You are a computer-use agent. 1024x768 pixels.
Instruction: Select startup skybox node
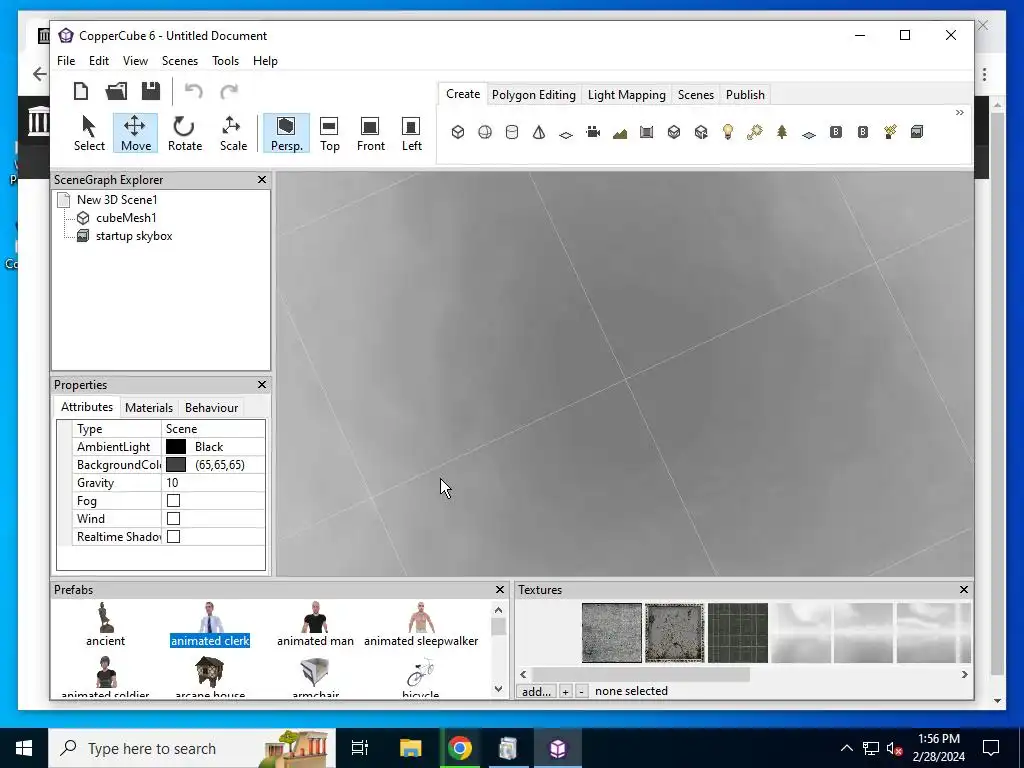(x=134, y=236)
